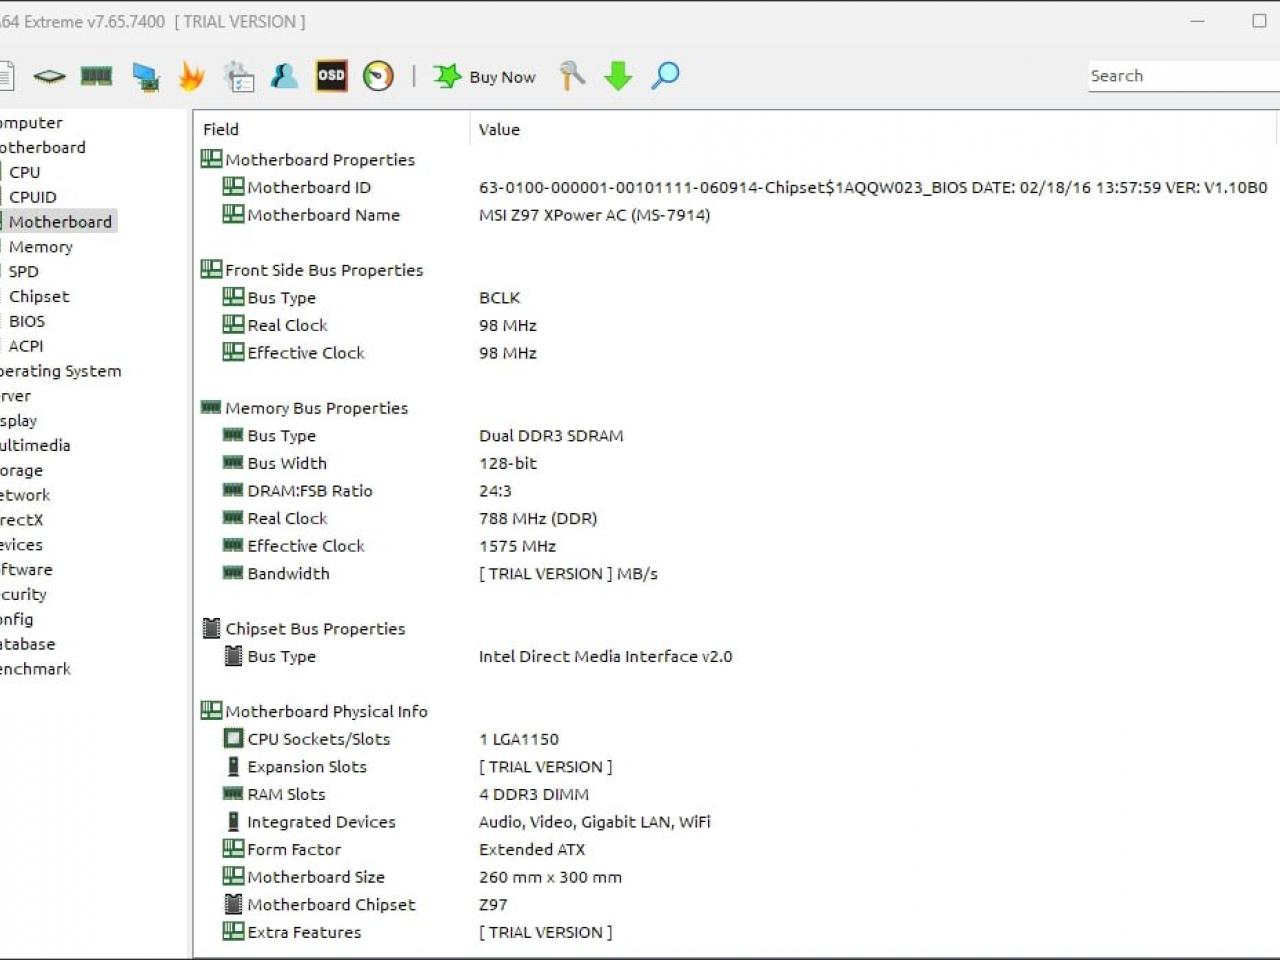The image size is (1280, 960).
Task: Launch the flame stability test icon
Action: pyautogui.click(x=191, y=76)
